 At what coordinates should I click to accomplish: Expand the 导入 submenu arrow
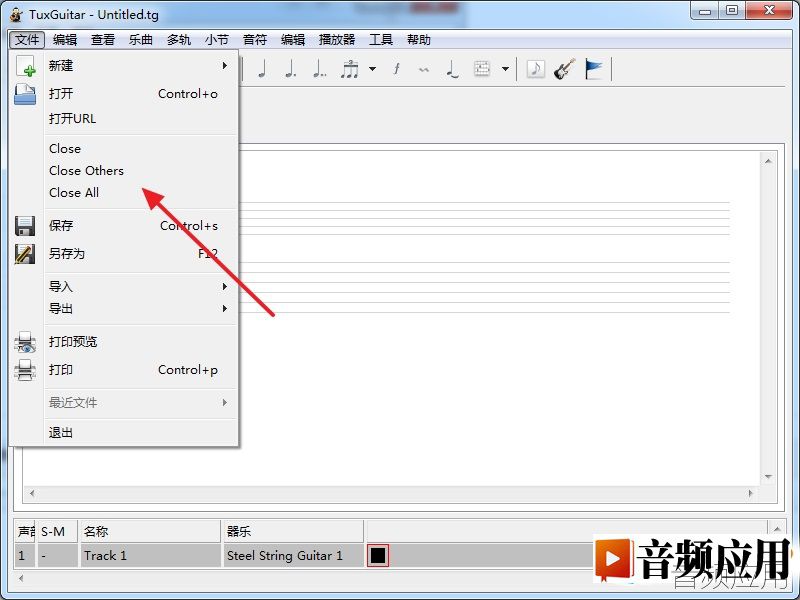[224, 287]
